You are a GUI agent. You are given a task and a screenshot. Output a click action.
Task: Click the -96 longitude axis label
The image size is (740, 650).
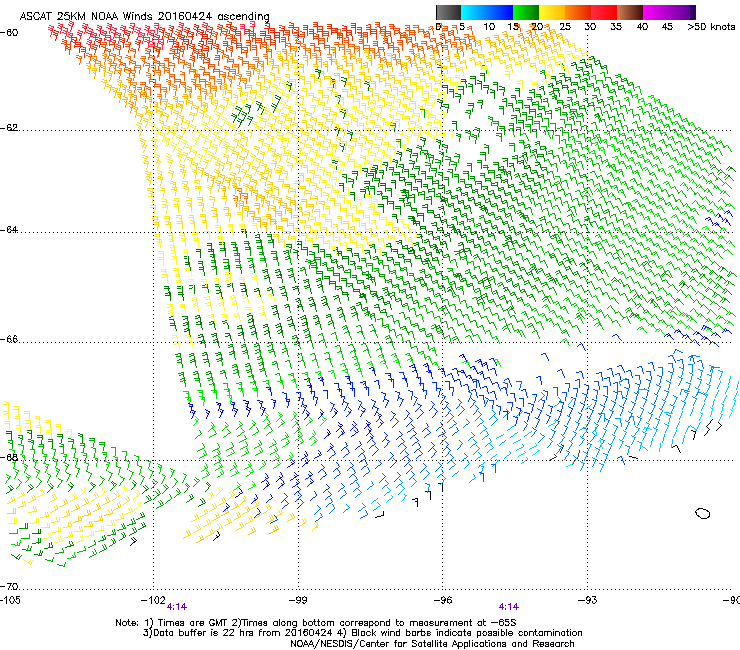[443, 600]
